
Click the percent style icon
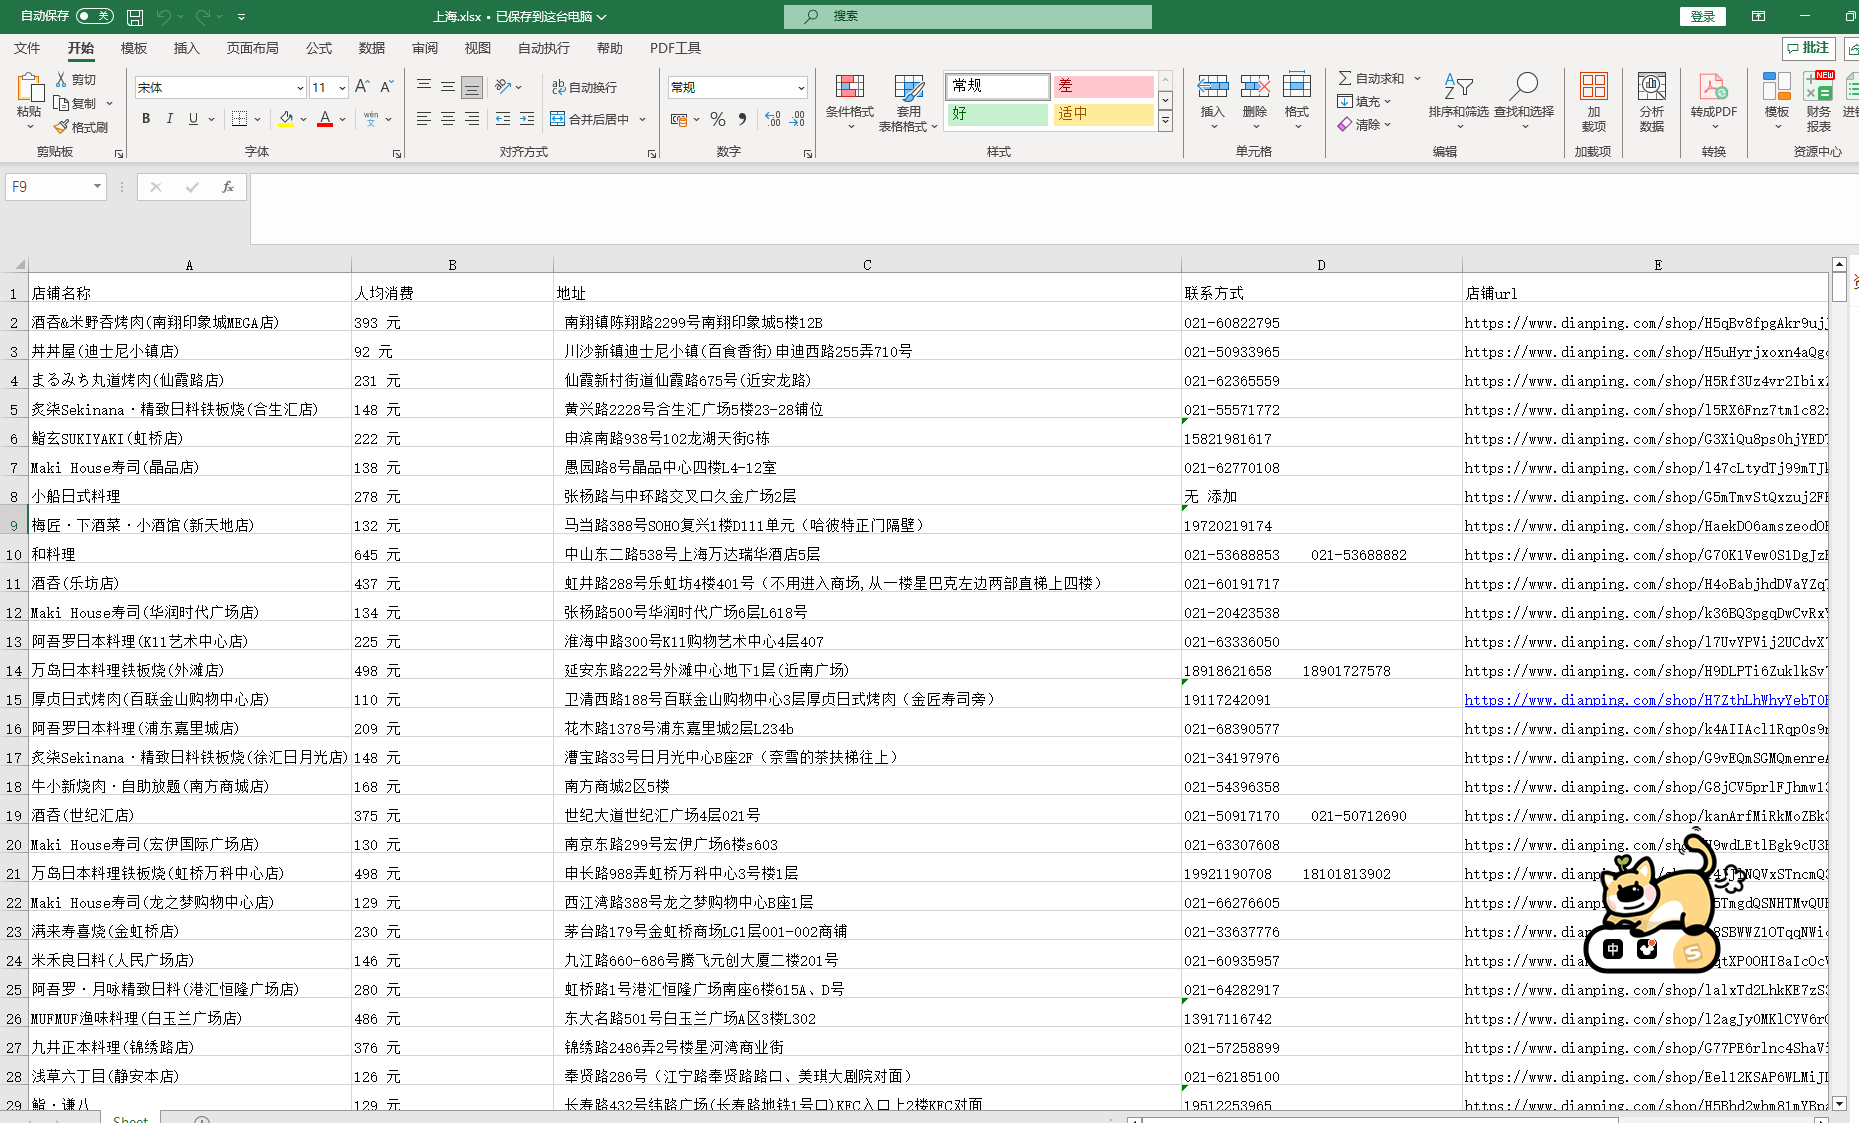coord(718,119)
